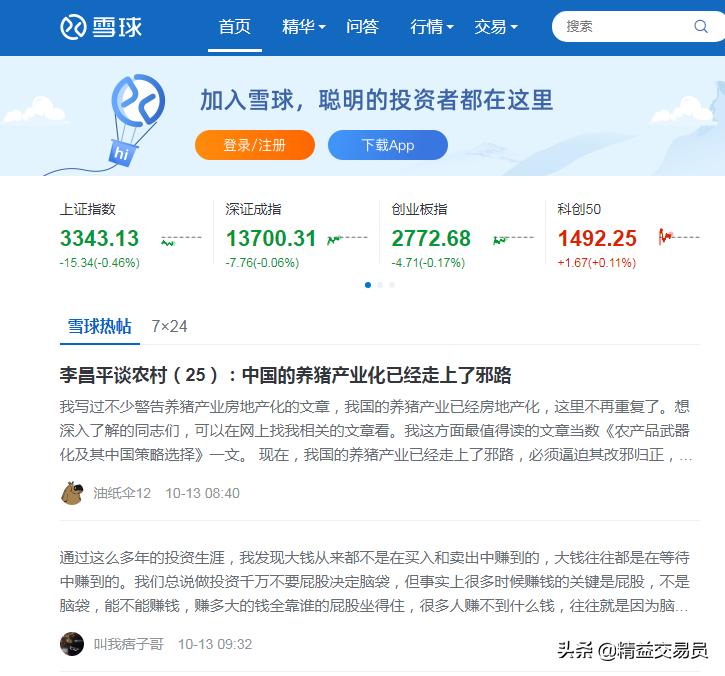Switch to the 7×24 tab
This screenshot has height=676, width=725.
pos(170,326)
